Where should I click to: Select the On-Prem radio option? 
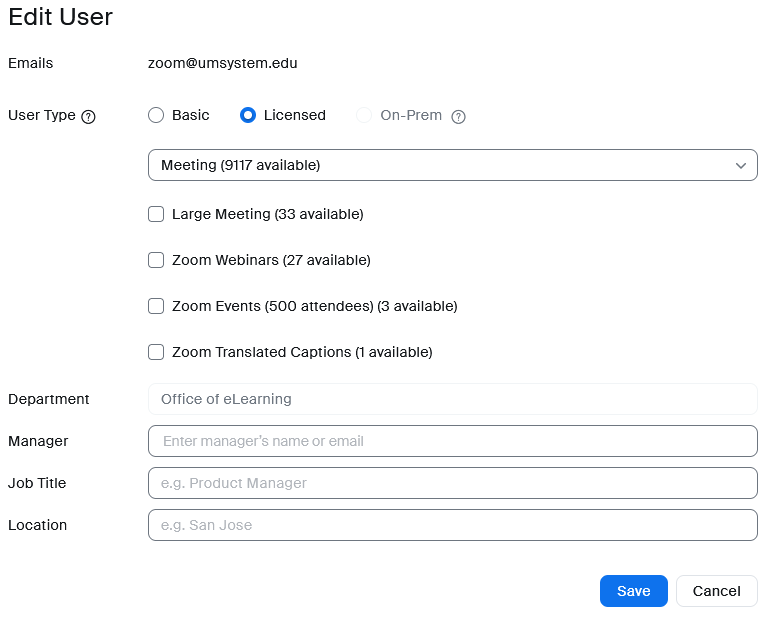tap(364, 115)
